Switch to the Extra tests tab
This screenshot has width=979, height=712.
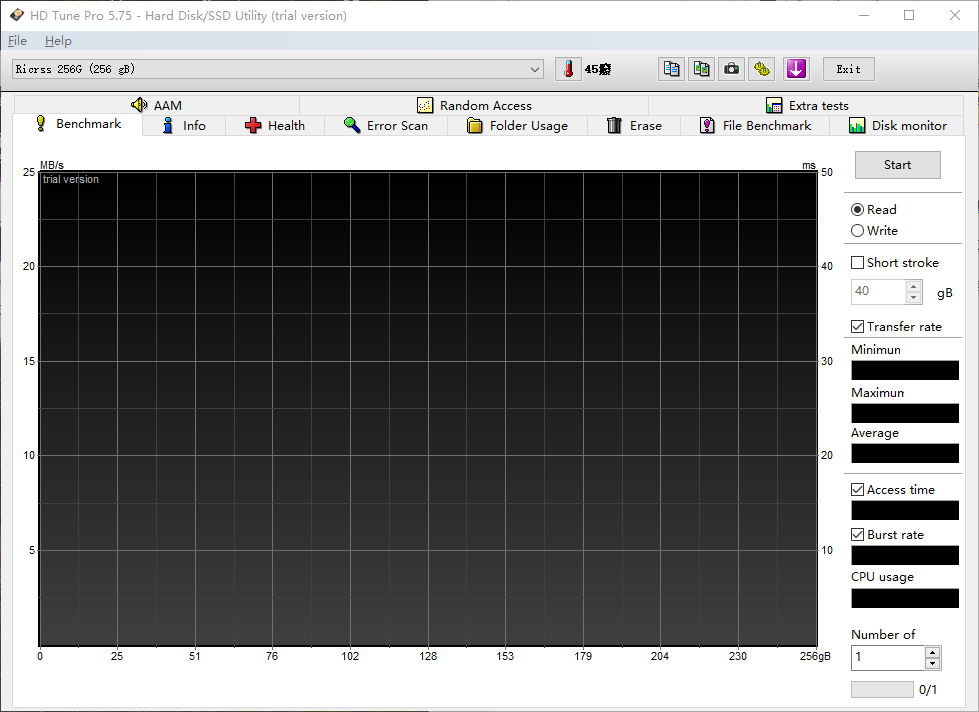[x=810, y=104]
